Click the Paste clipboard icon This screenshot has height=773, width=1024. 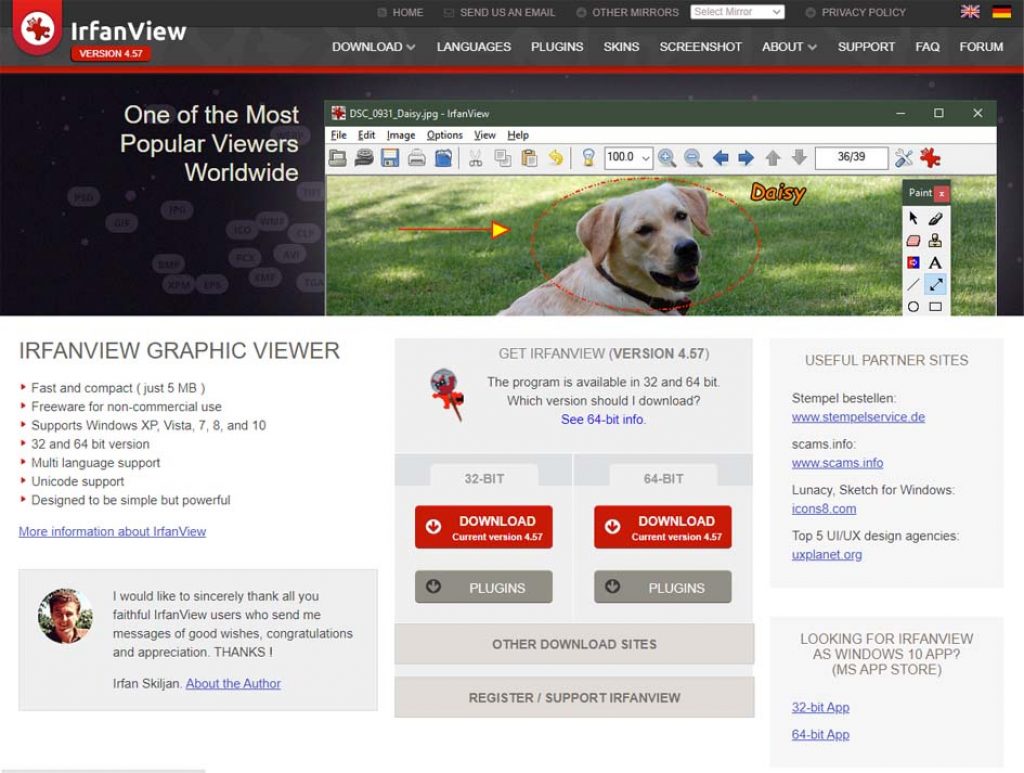(529, 158)
